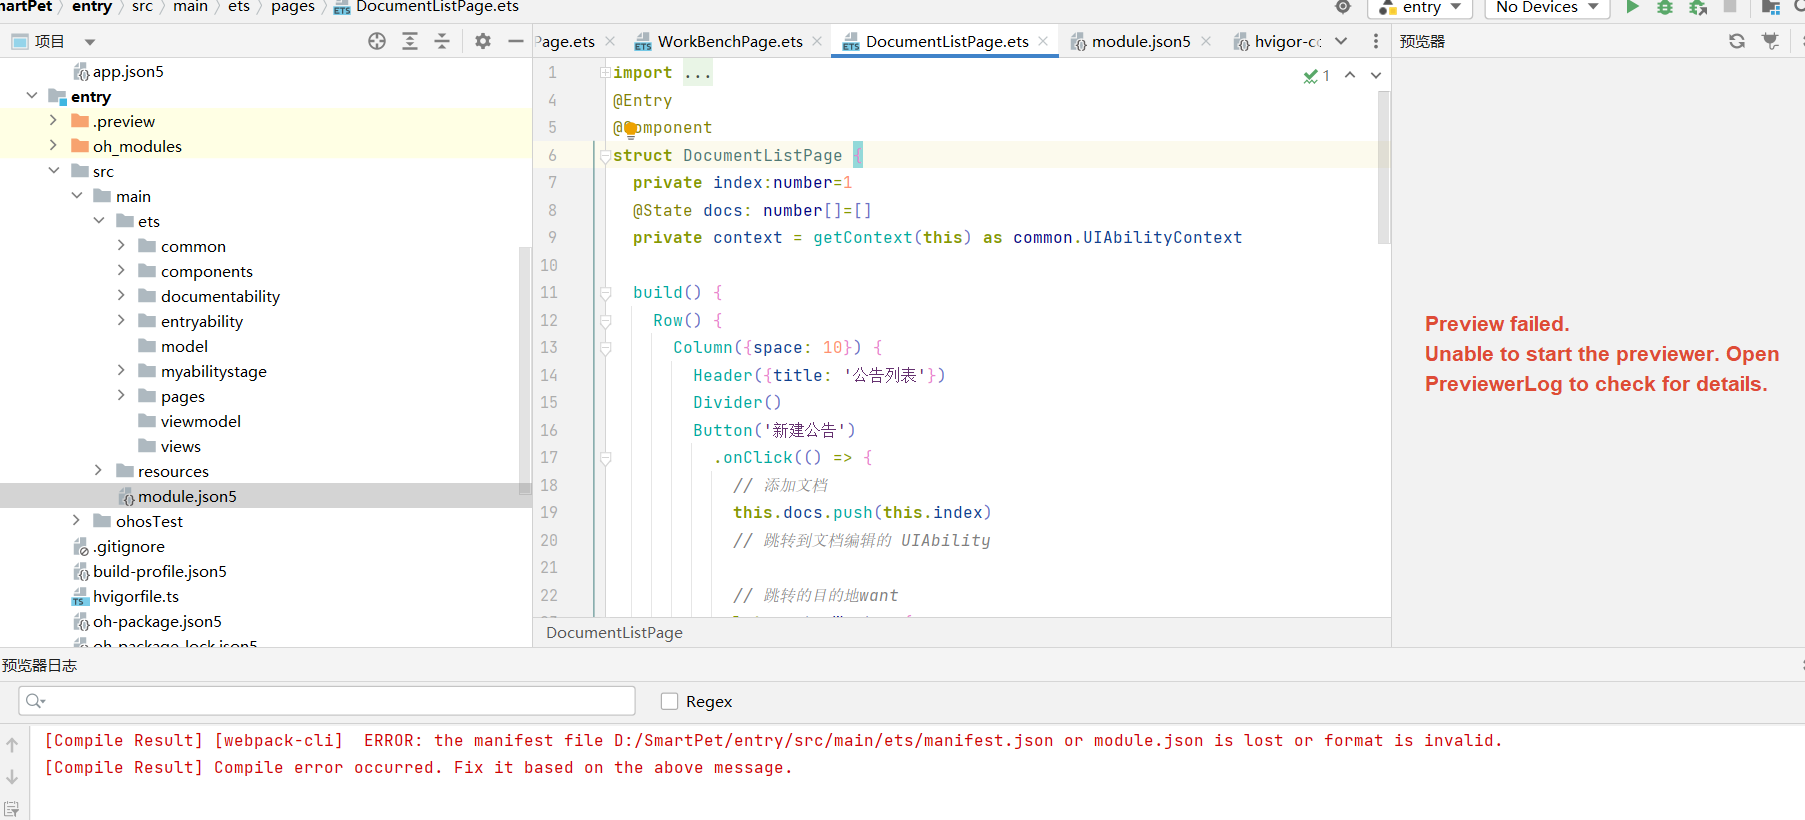Expand the common folder

click(x=121, y=246)
